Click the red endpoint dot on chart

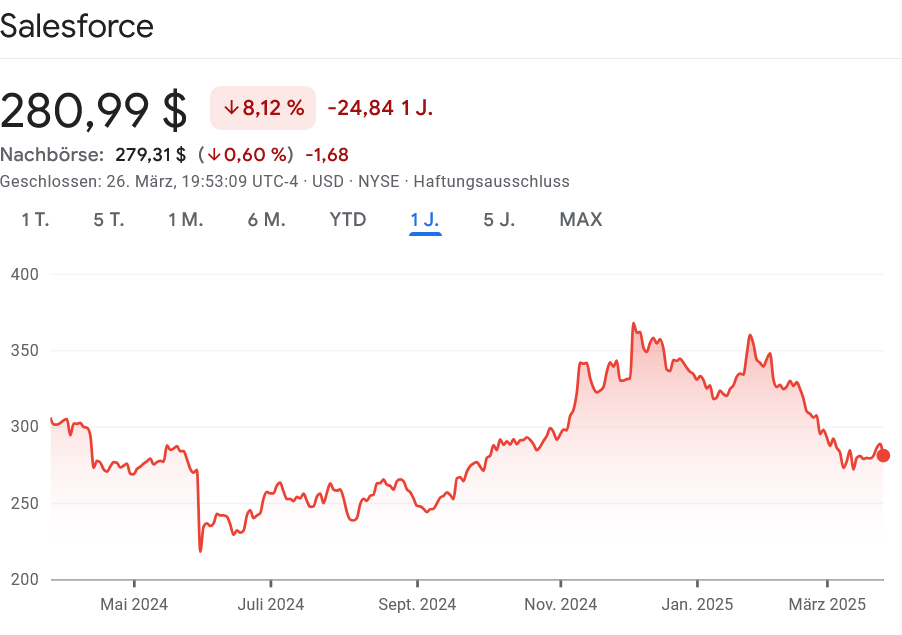click(883, 456)
